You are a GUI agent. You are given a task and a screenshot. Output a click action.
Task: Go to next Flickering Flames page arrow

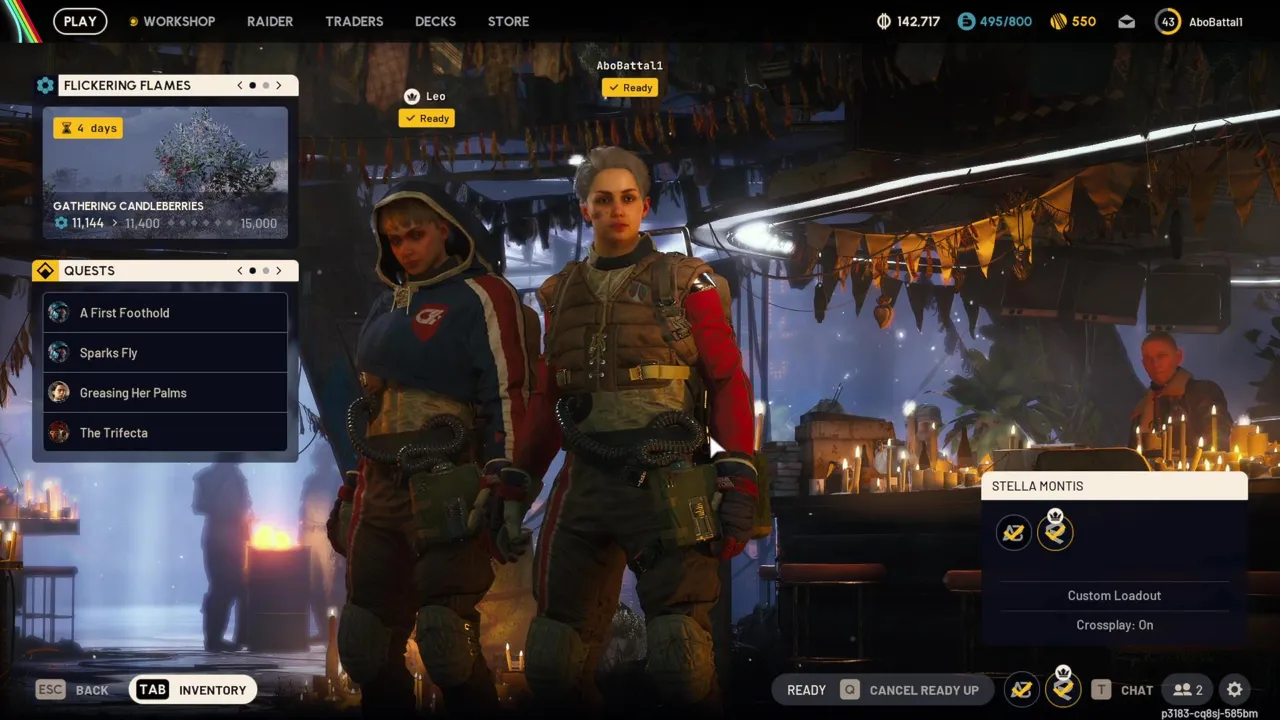[279, 85]
